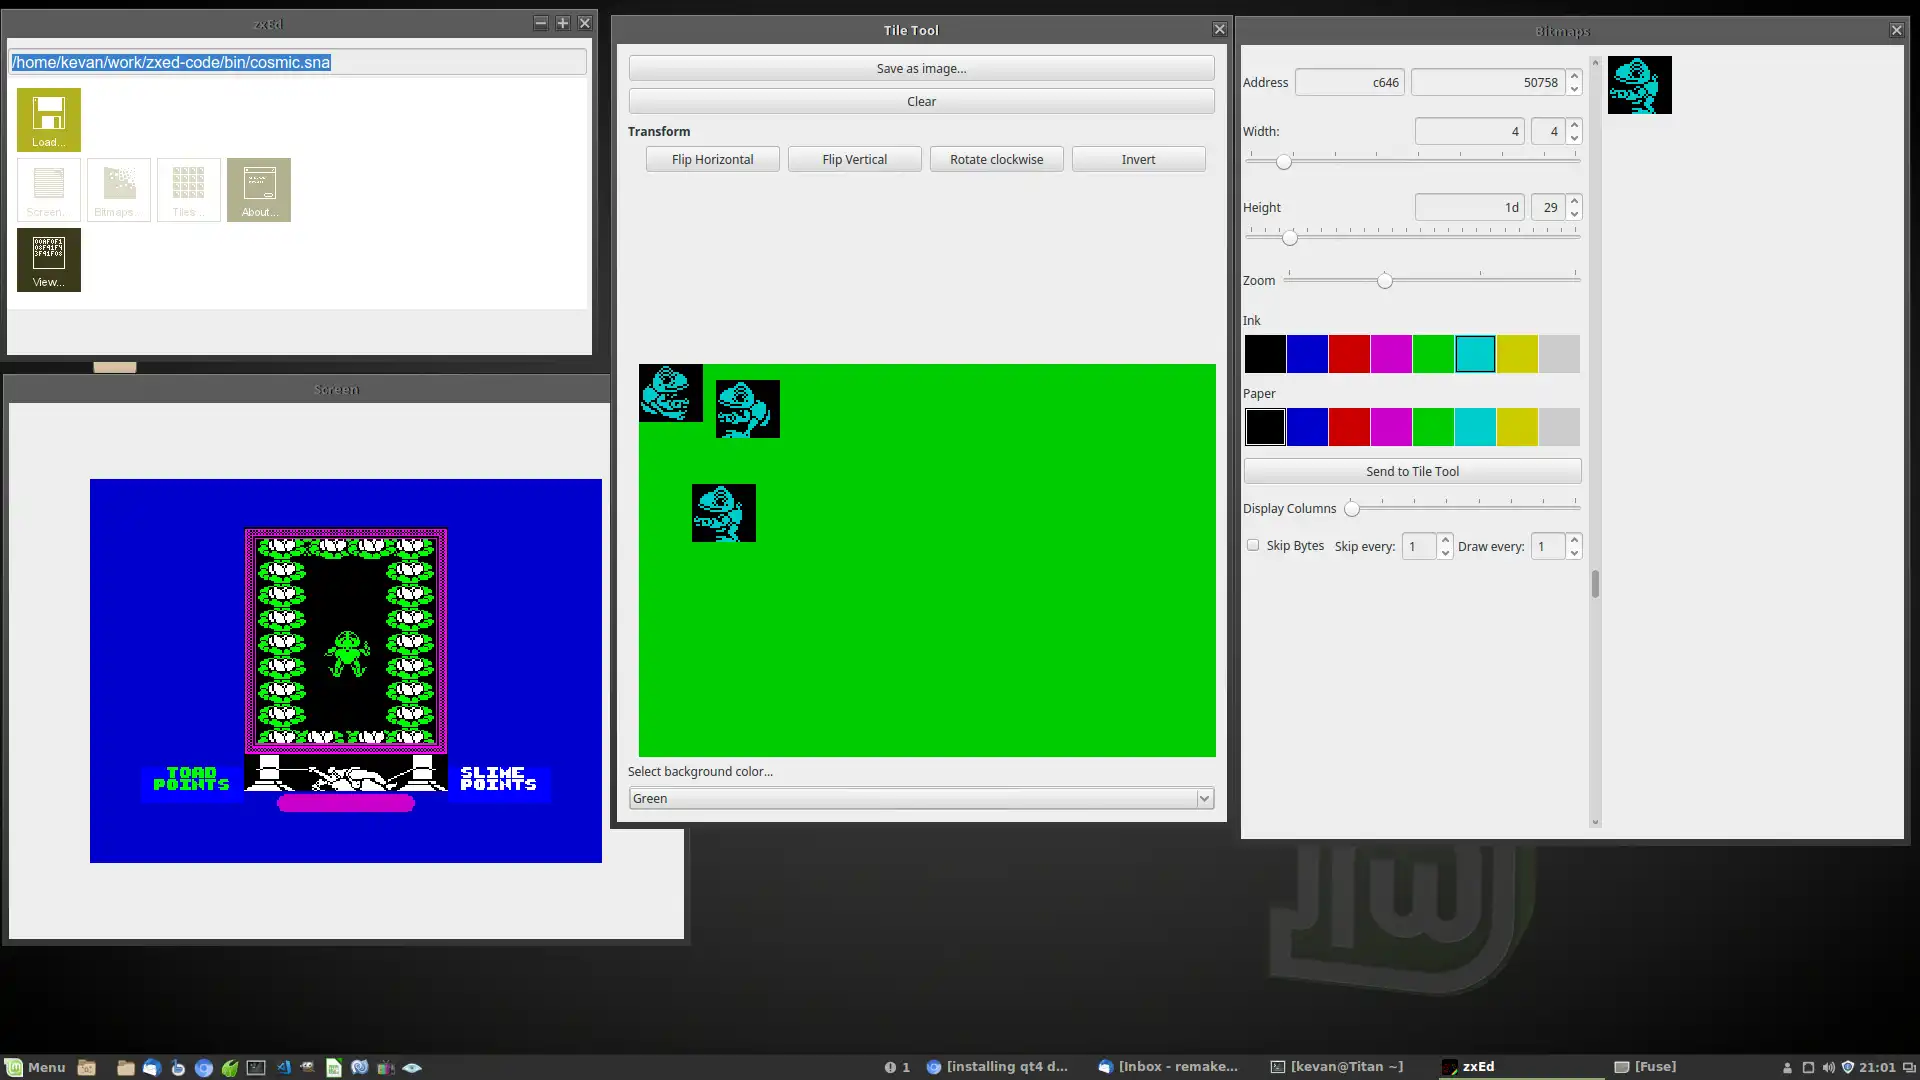The height and width of the screenshot is (1080, 1920).
Task: Click the Invert transform button
Action: click(x=1138, y=158)
